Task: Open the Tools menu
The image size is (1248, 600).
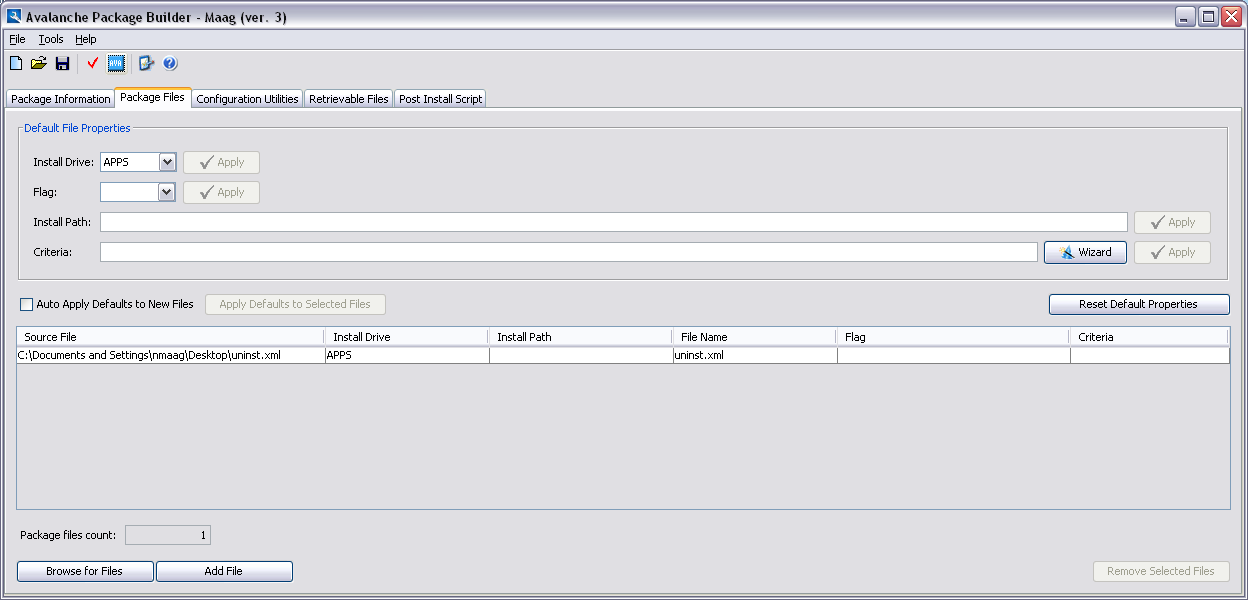Action: (50, 39)
